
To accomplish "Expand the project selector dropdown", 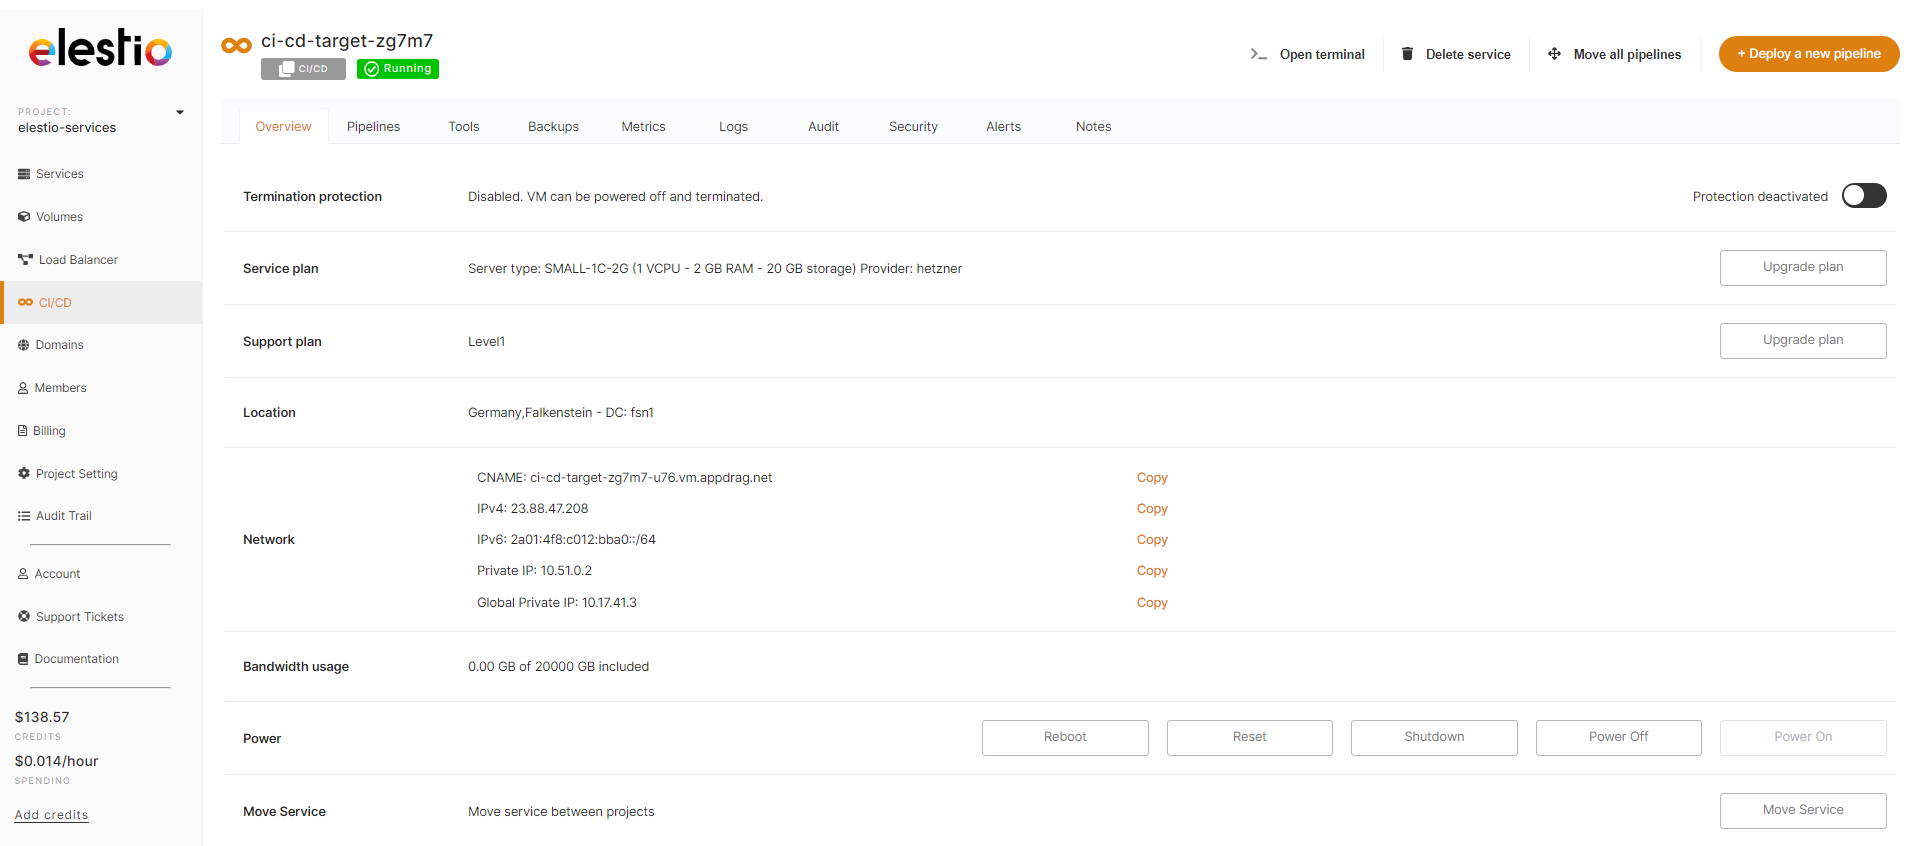I will click(x=180, y=112).
